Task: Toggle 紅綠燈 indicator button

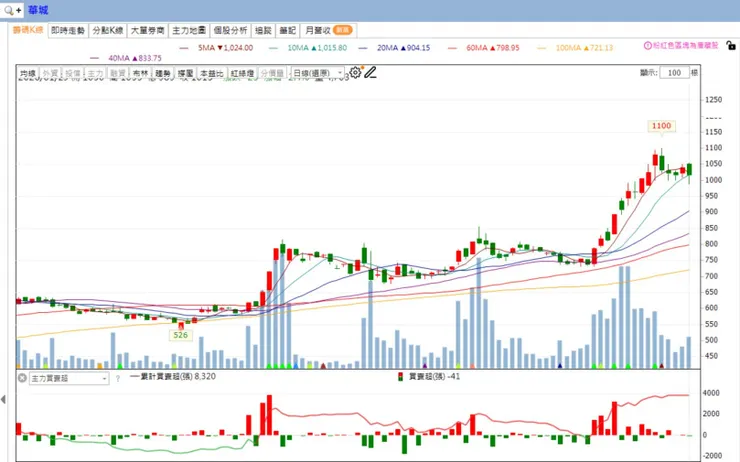Action: point(242,73)
